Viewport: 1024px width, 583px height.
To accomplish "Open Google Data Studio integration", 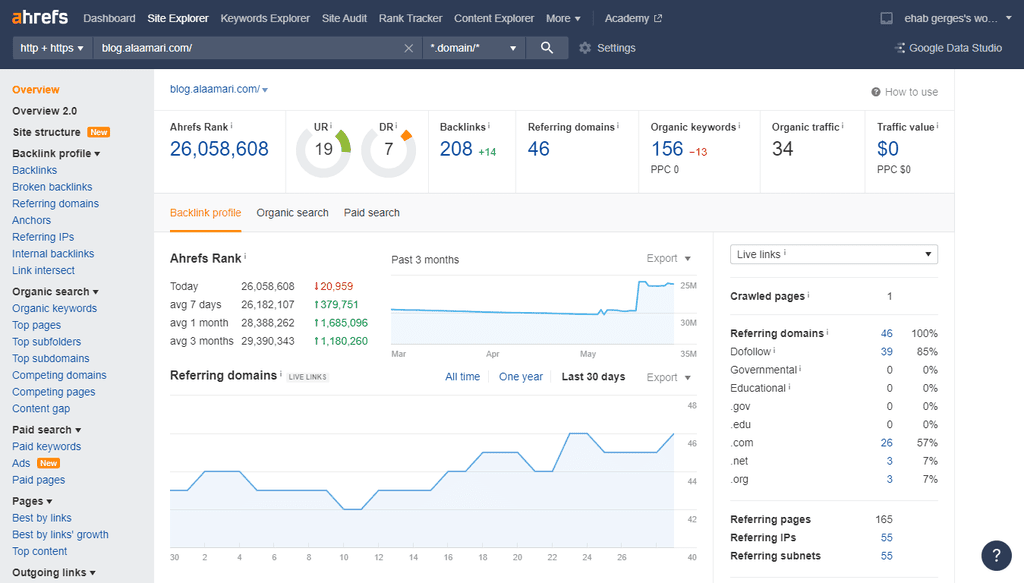I will [x=948, y=48].
